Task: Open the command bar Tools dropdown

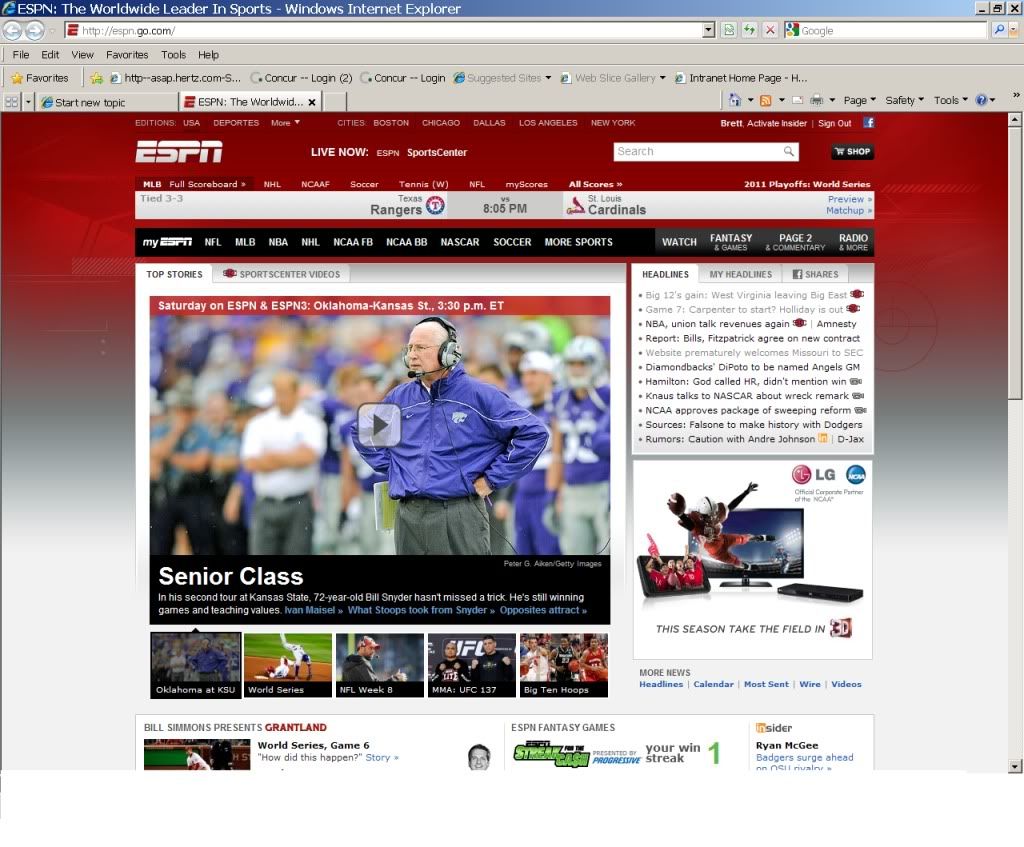Action: pyautogui.click(x=950, y=100)
